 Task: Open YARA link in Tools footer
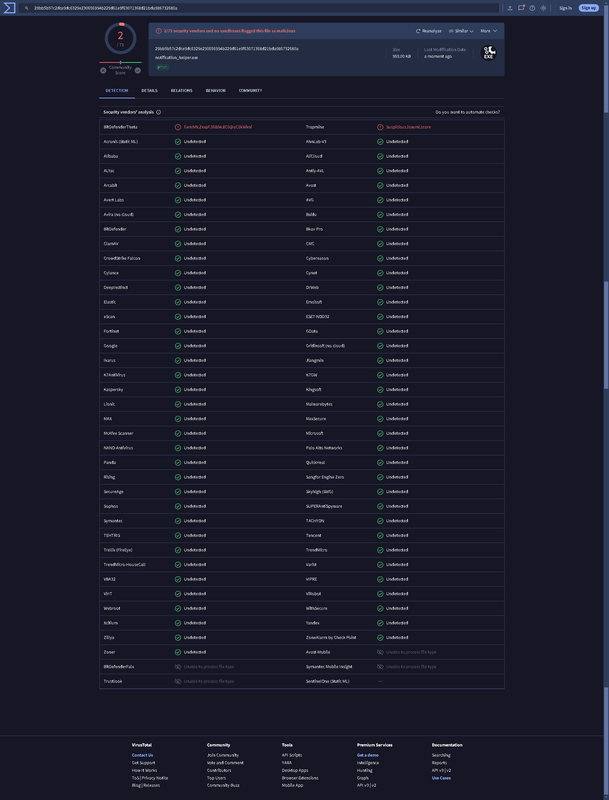click(287, 763)
